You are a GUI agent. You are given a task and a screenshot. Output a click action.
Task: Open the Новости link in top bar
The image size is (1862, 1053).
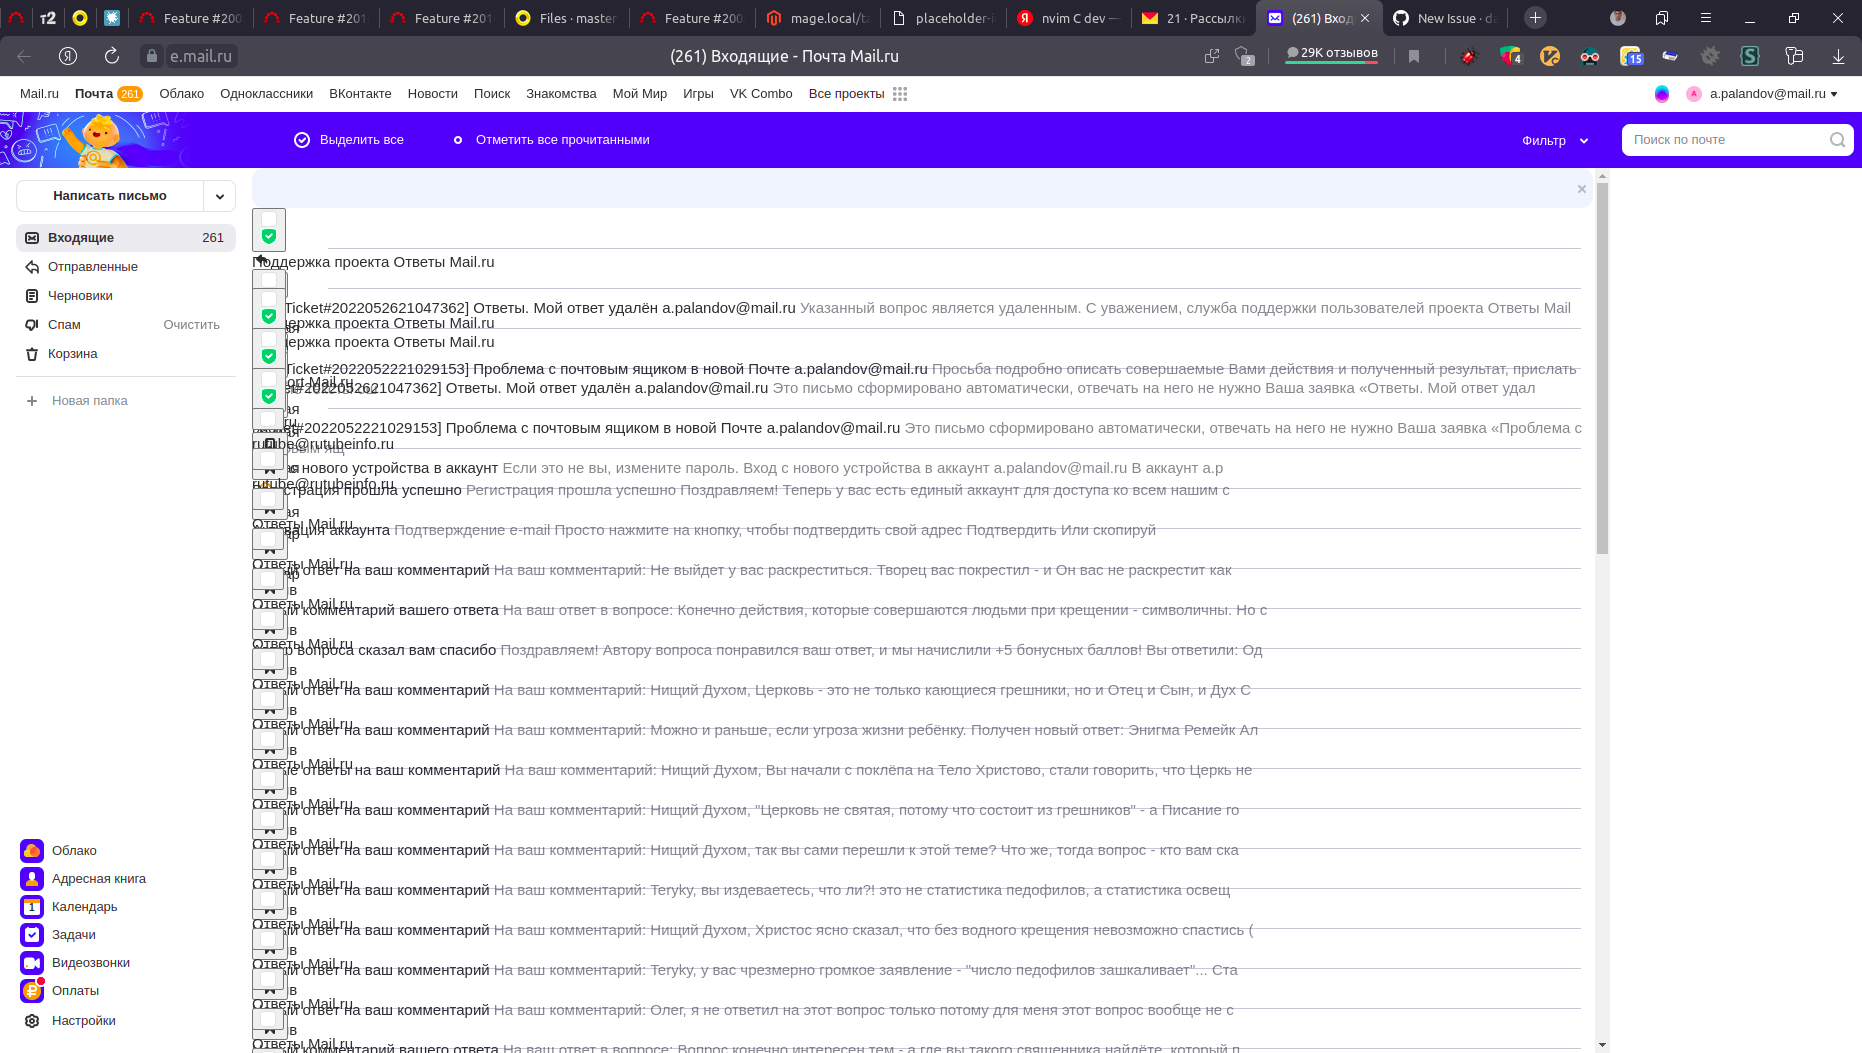[x=432, y=94]
